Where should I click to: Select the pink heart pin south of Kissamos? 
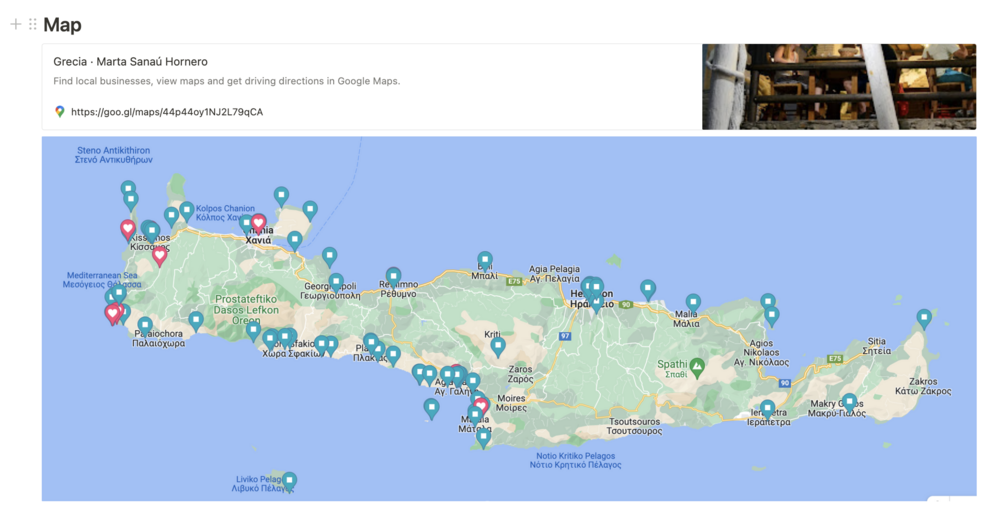pos(160,256)
